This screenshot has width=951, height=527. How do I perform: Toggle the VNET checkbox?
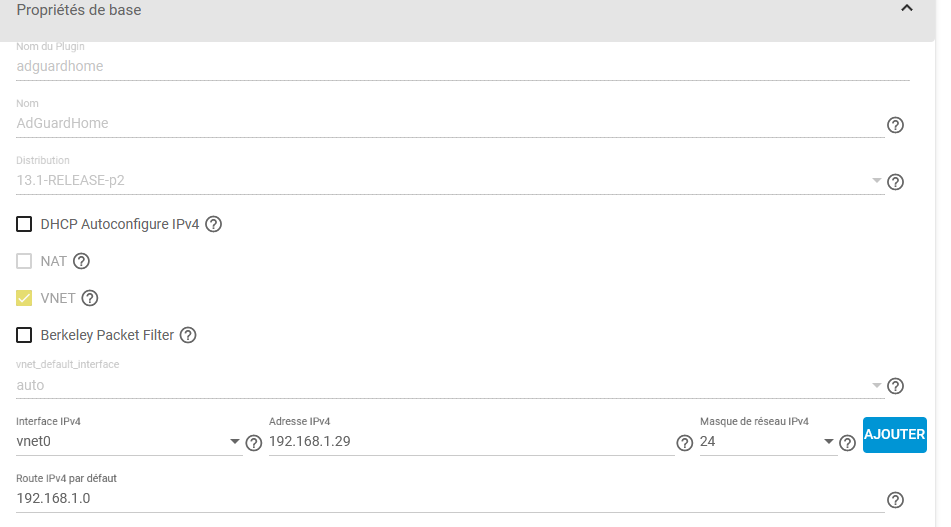pyautogui.click(x=24, y=298)
